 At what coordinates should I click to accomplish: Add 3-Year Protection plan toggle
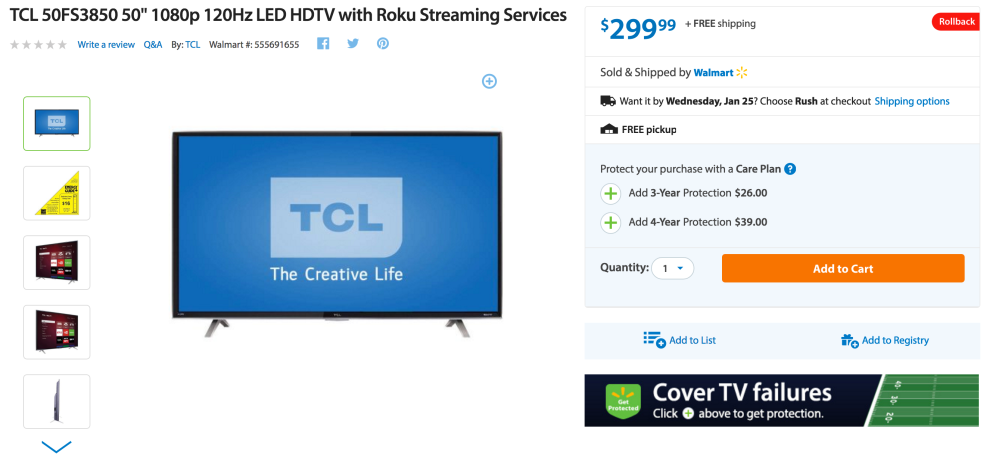pos(611,193)
